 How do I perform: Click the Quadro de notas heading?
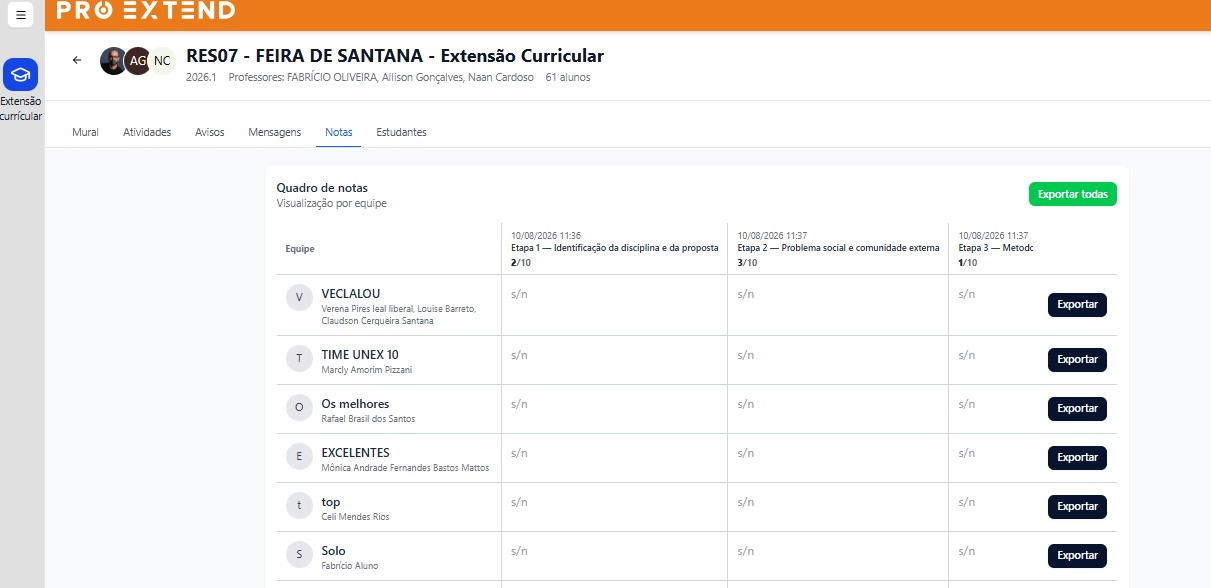322,188
